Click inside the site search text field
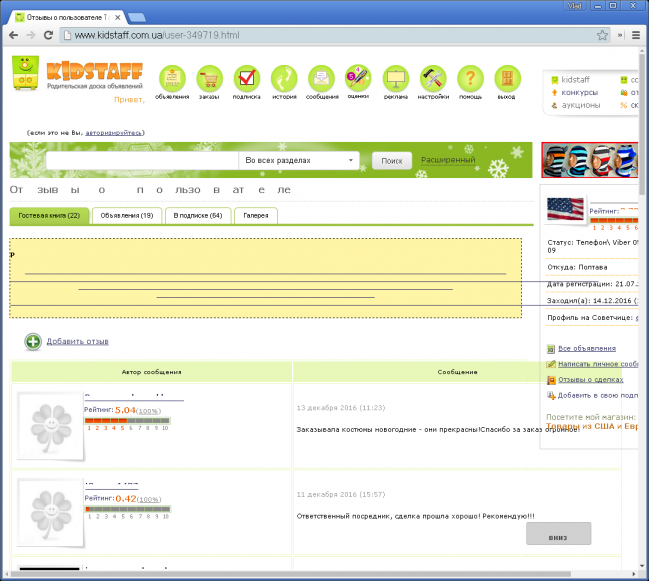649x581 pixels. click(x=141, y=160)
